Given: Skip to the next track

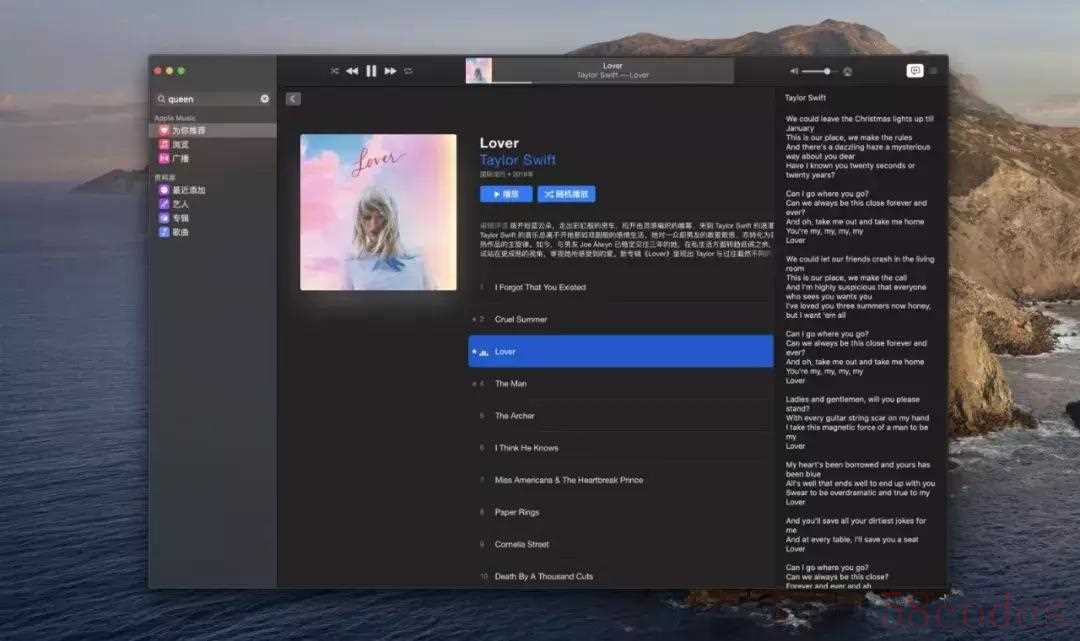Looking at the screenshot, I should (390, 71).
